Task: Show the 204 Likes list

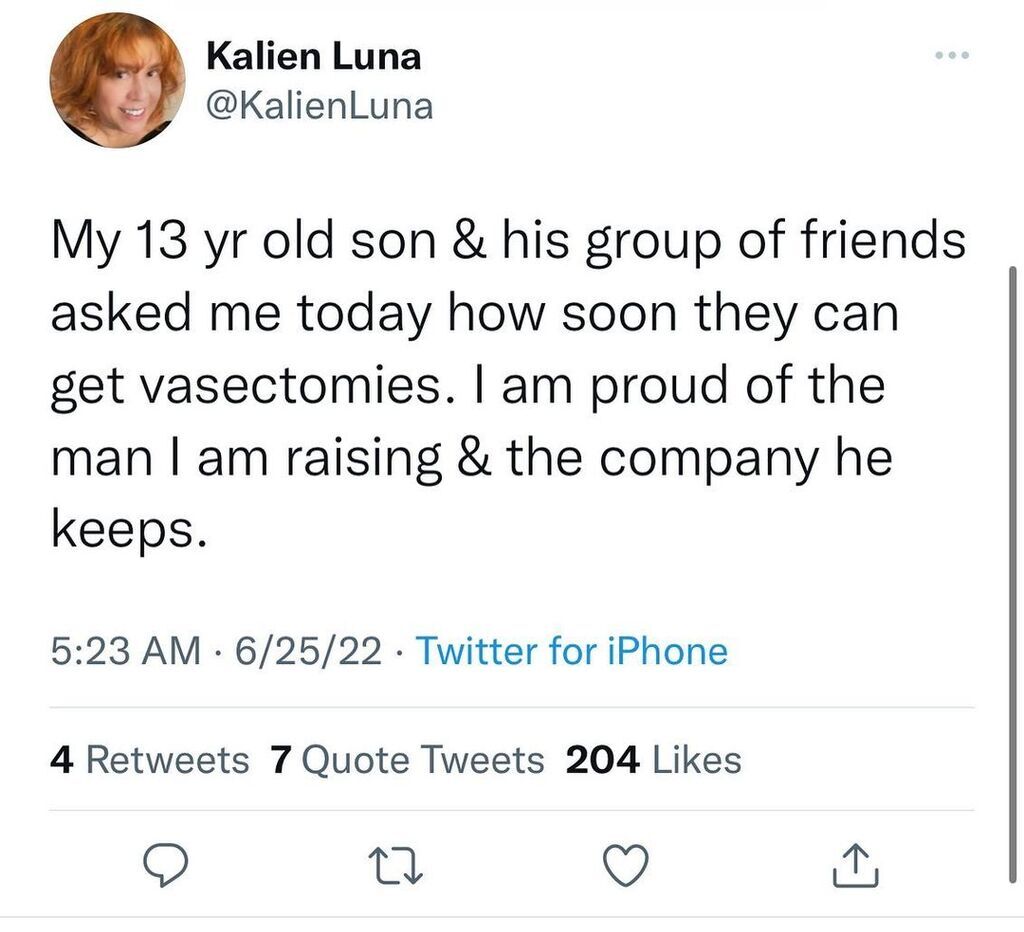Action: click(x=653, y=760)
